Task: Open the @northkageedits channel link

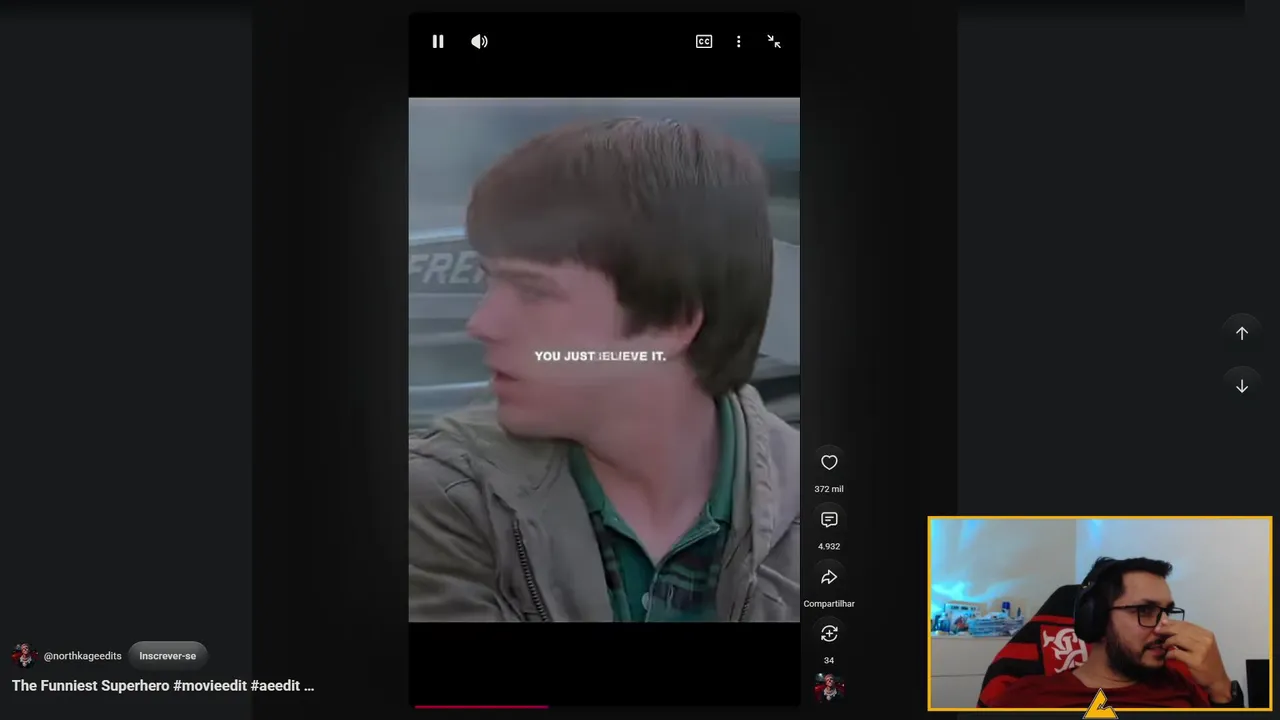Action: coord(83,656)
